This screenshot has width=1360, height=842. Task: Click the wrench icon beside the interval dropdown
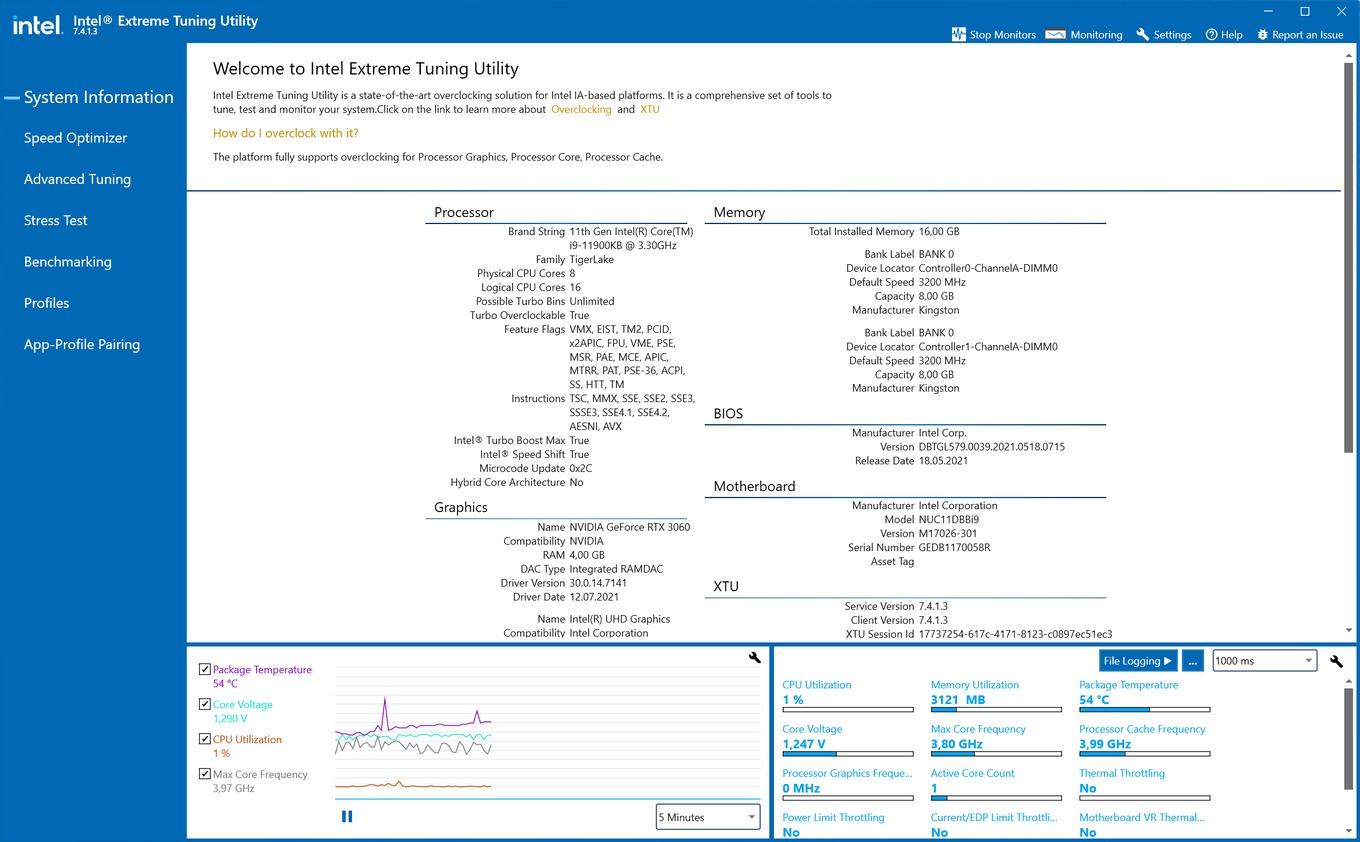(1336, 661)
